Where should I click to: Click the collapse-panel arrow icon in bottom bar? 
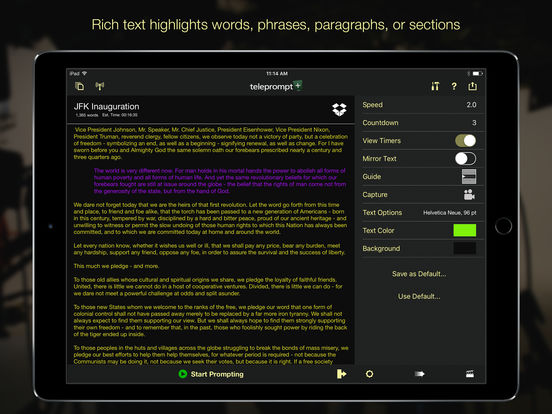tap(341, 374)
